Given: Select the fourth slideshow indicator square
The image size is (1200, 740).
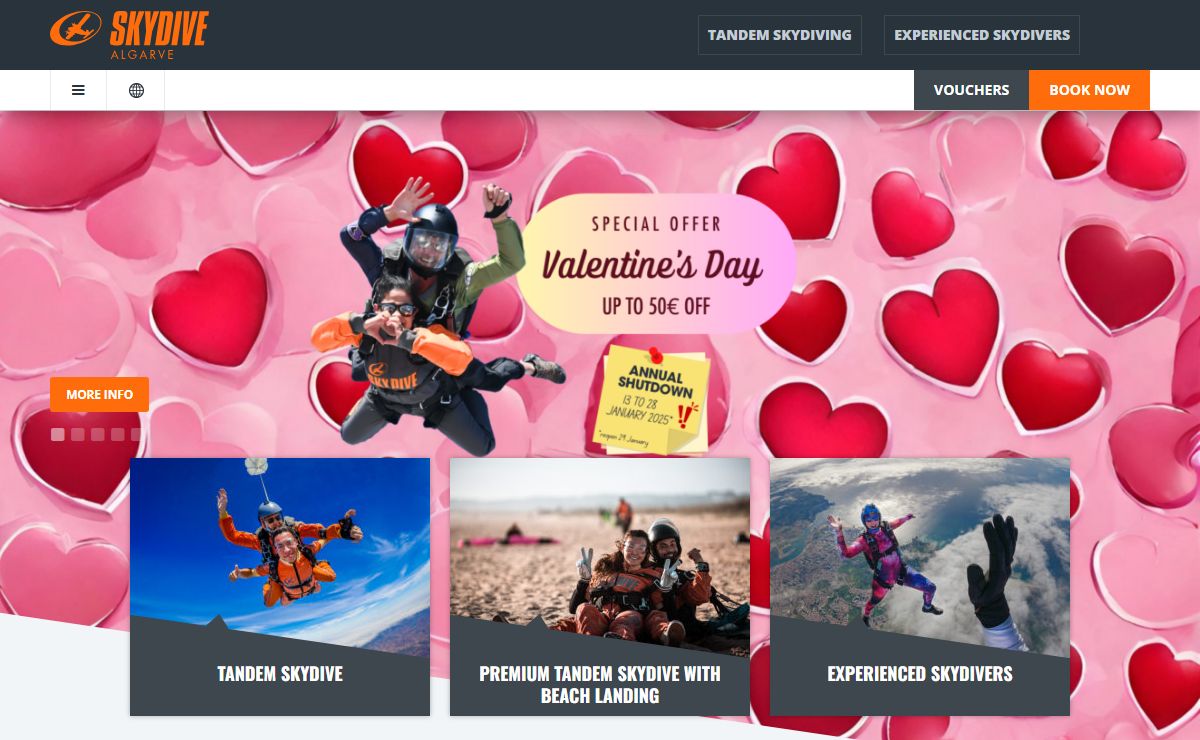Looking at the screenshot, I should (117, 434).
